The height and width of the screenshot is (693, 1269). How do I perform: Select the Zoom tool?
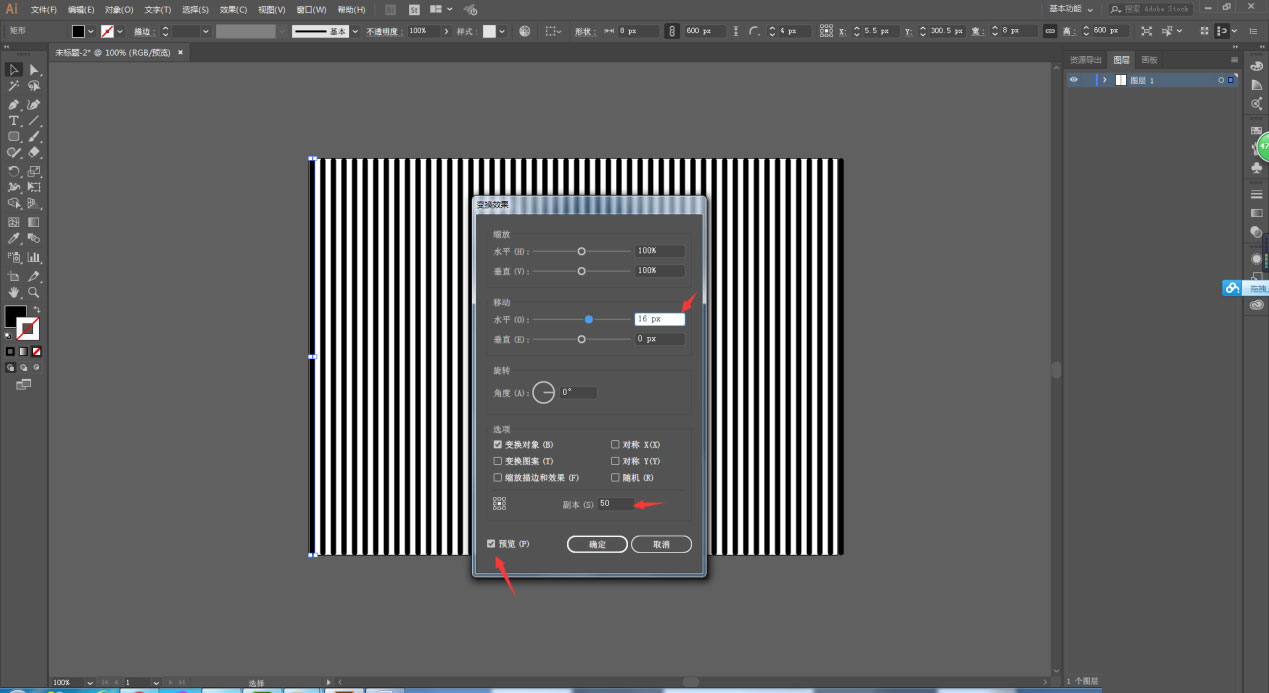[x=34, y=292]
